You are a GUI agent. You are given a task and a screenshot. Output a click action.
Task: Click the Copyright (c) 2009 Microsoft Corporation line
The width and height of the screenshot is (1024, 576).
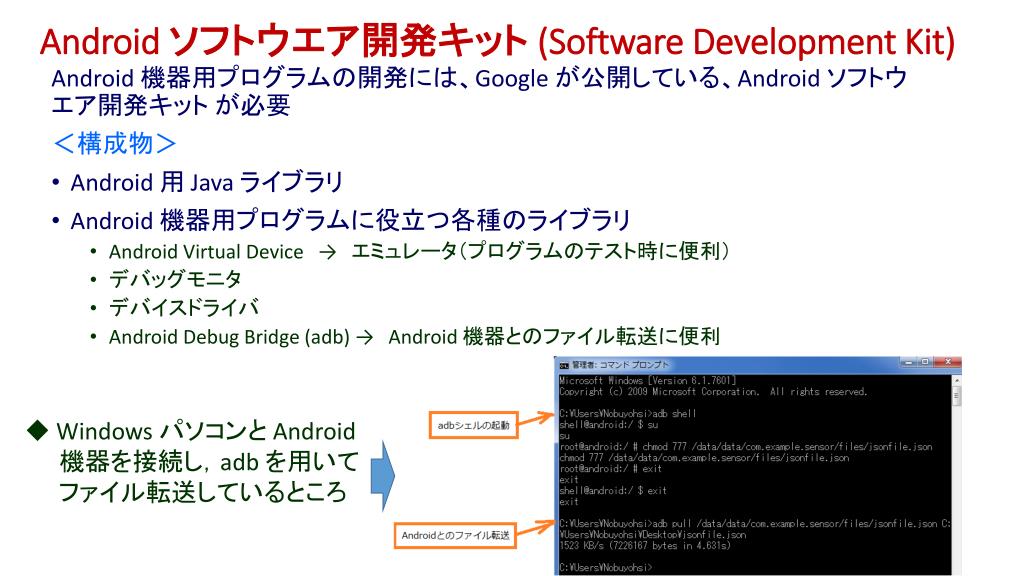[713, 392]
